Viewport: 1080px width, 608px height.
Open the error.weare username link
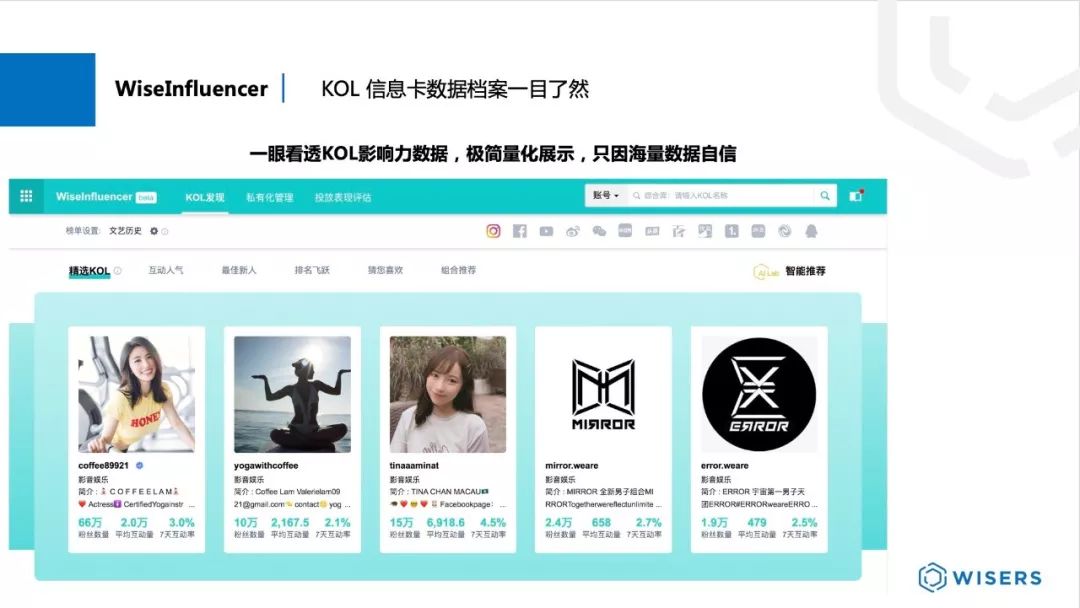[x=725, y=465]
